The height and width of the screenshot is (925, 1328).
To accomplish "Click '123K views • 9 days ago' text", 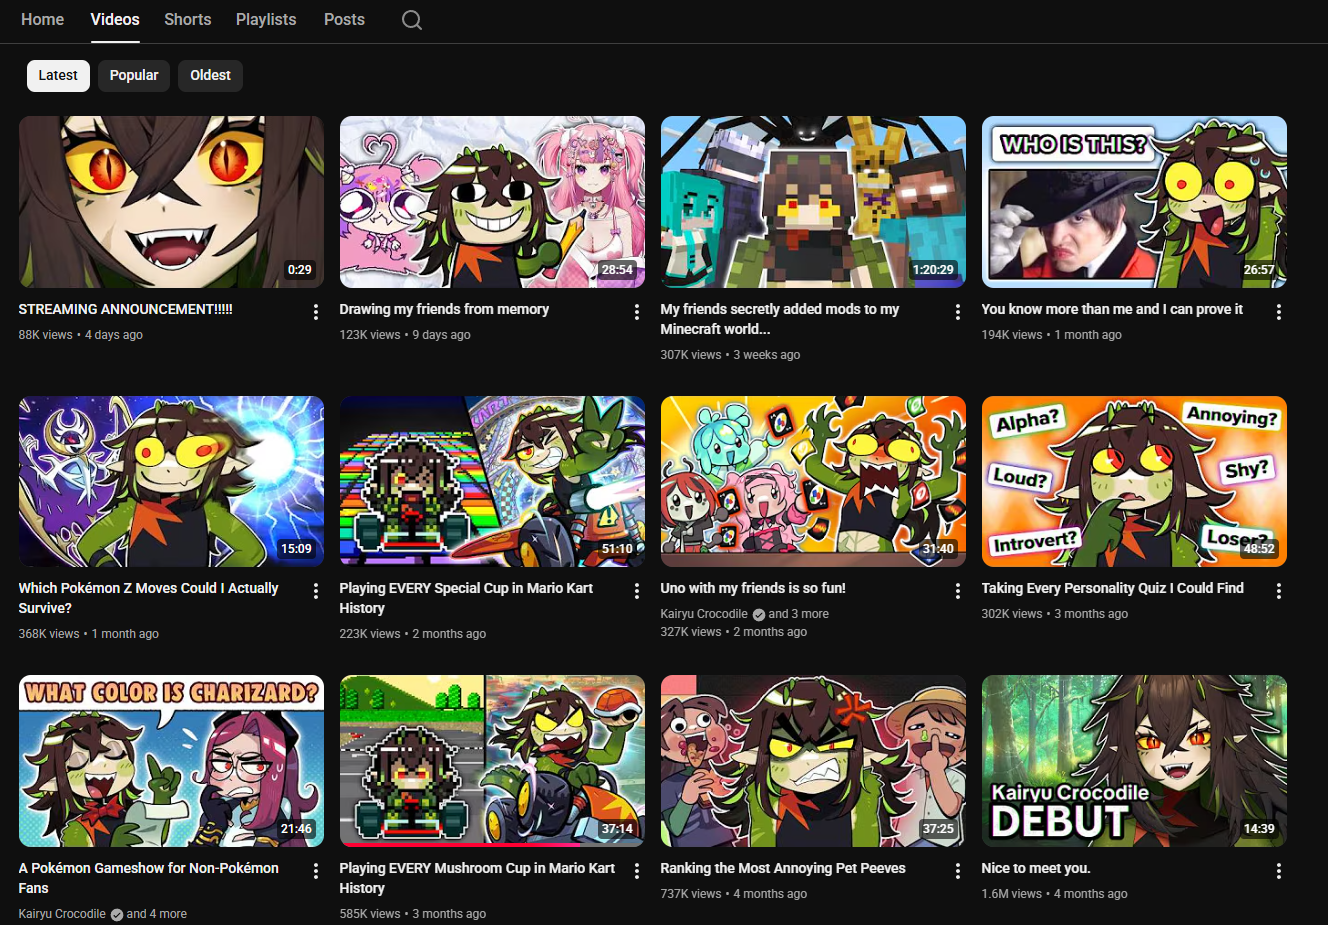I will point(405,335).
